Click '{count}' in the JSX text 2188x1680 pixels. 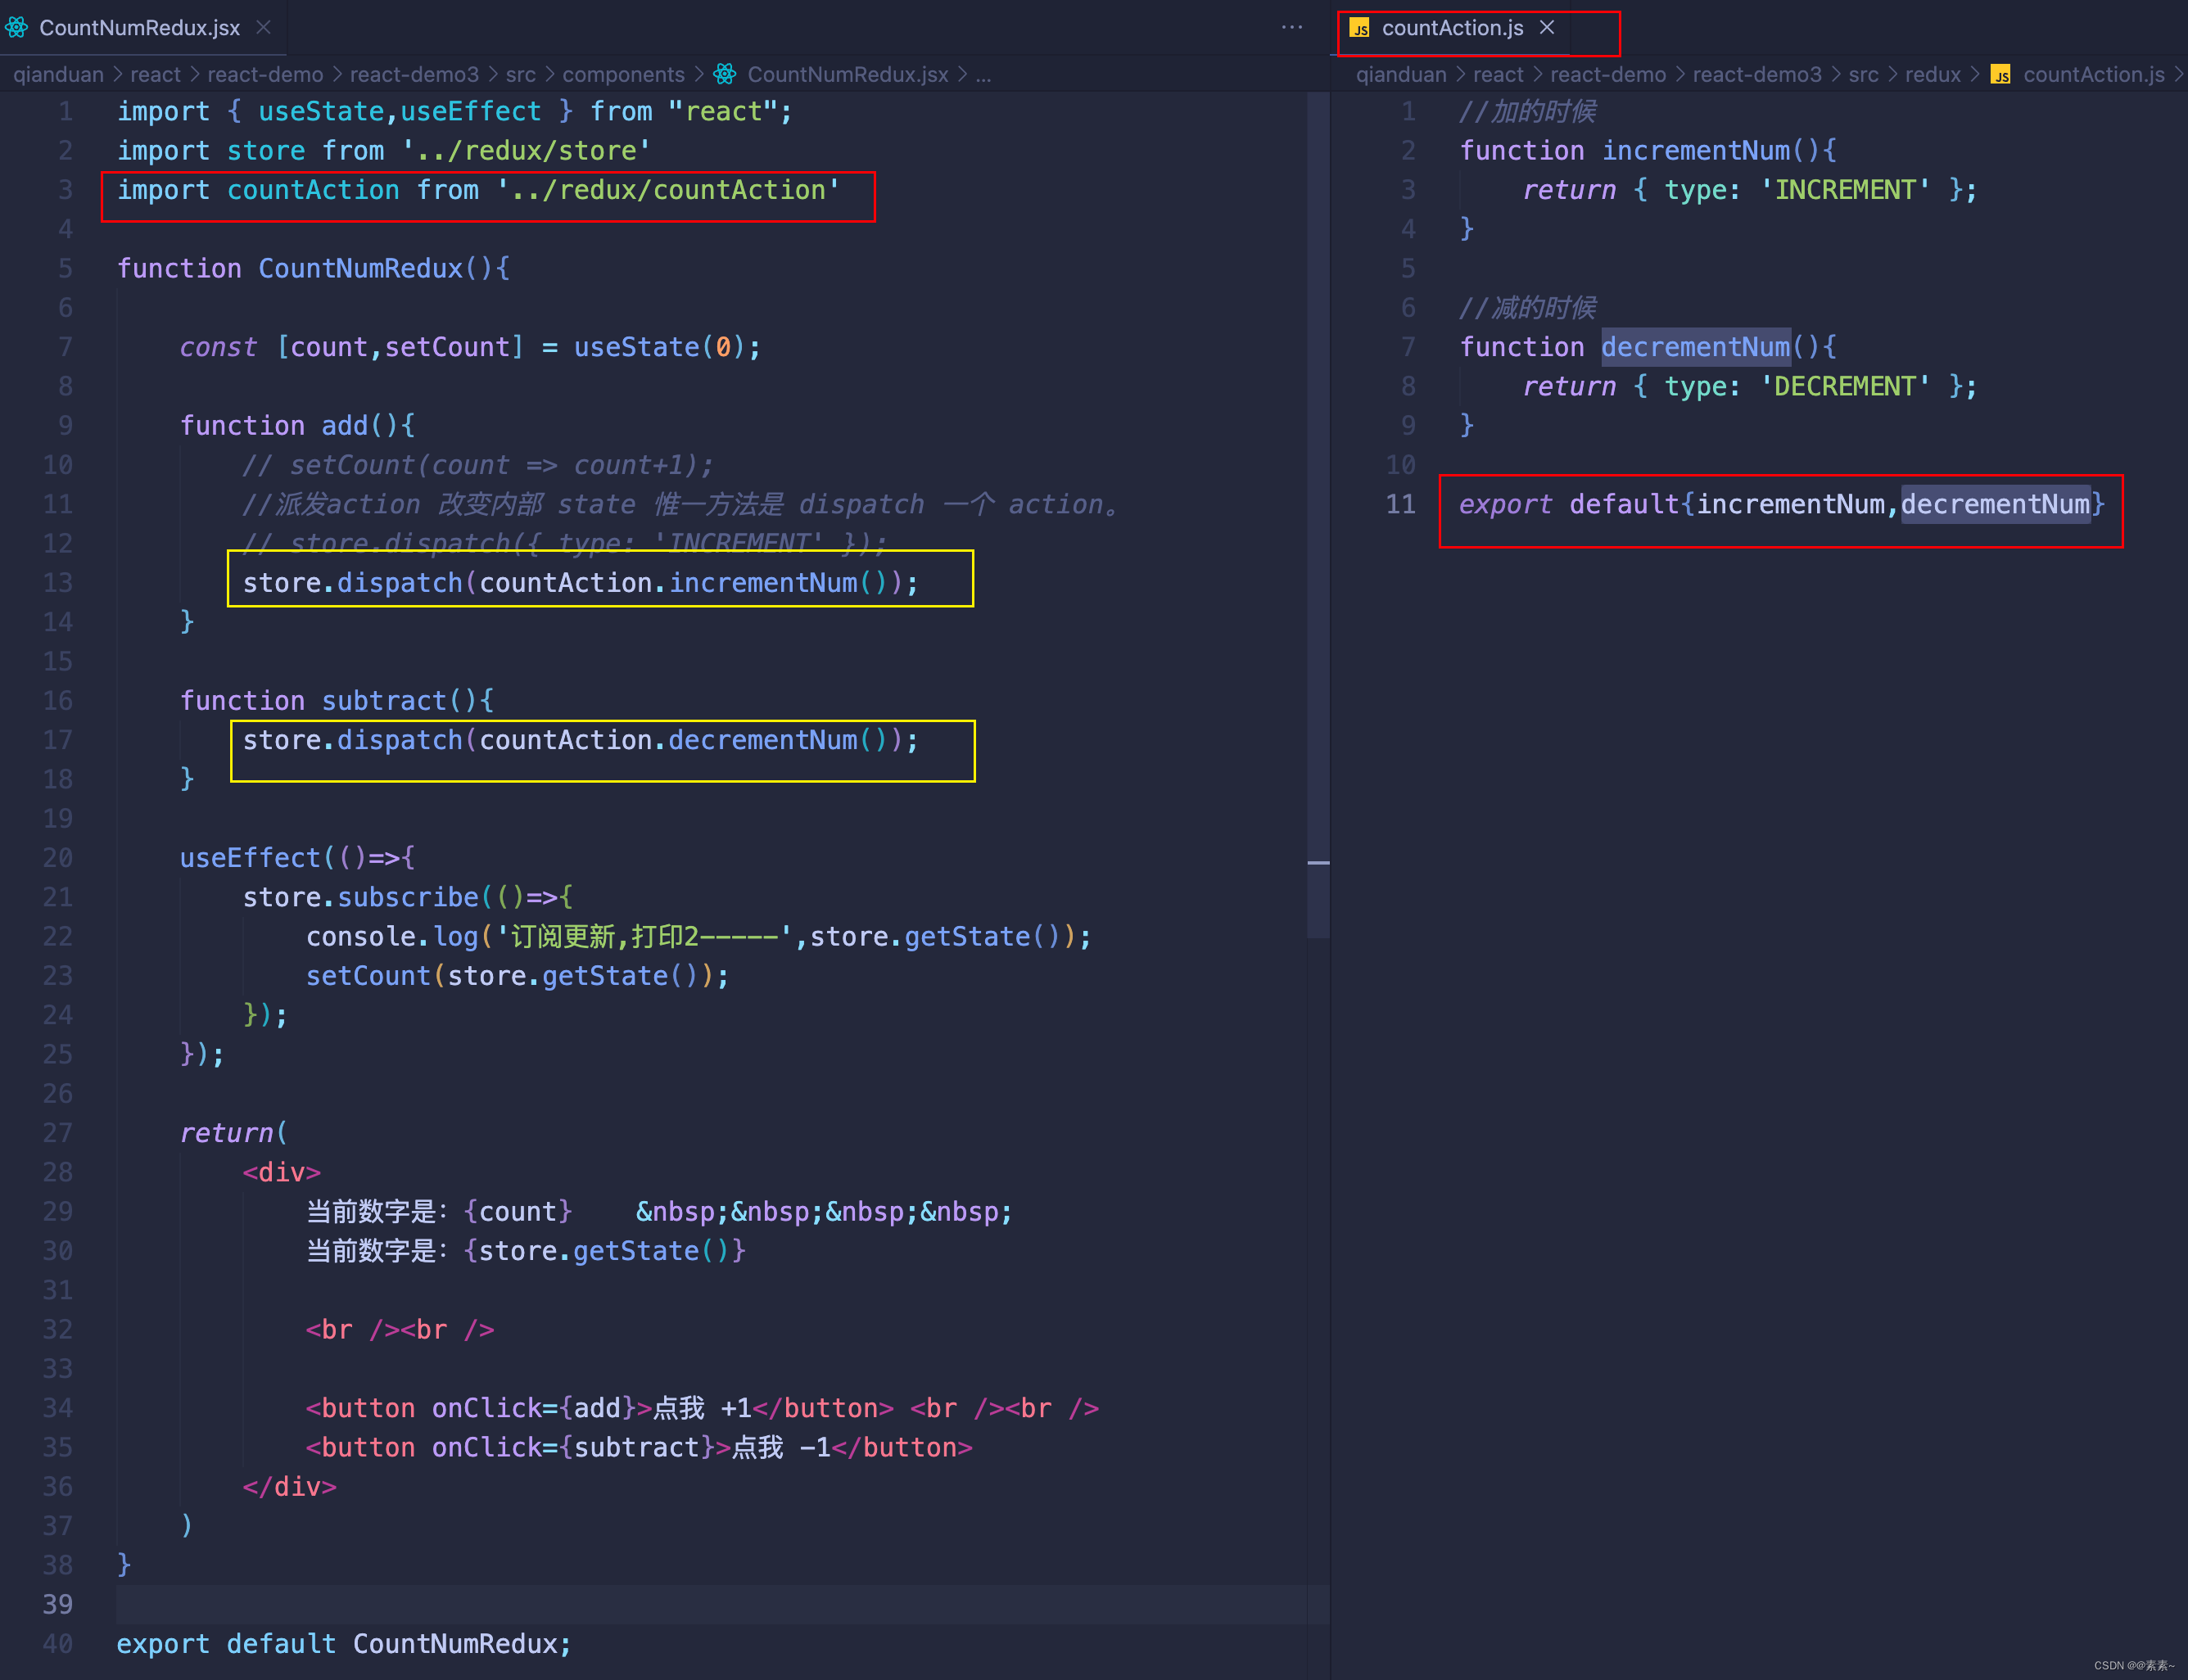518,1212
